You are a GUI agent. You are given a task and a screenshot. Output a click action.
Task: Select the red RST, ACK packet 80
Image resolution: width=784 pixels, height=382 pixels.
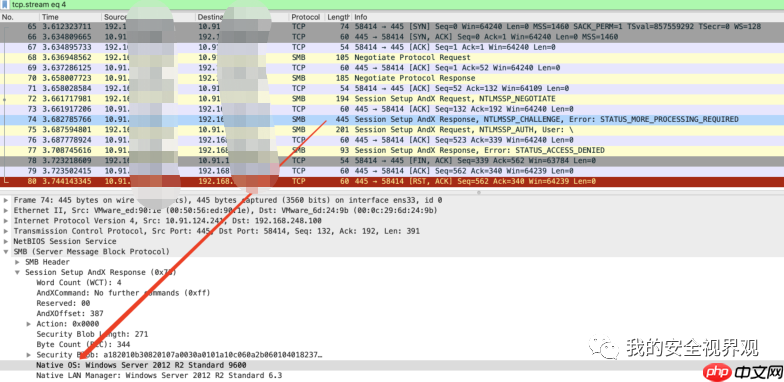coord(392,181)
